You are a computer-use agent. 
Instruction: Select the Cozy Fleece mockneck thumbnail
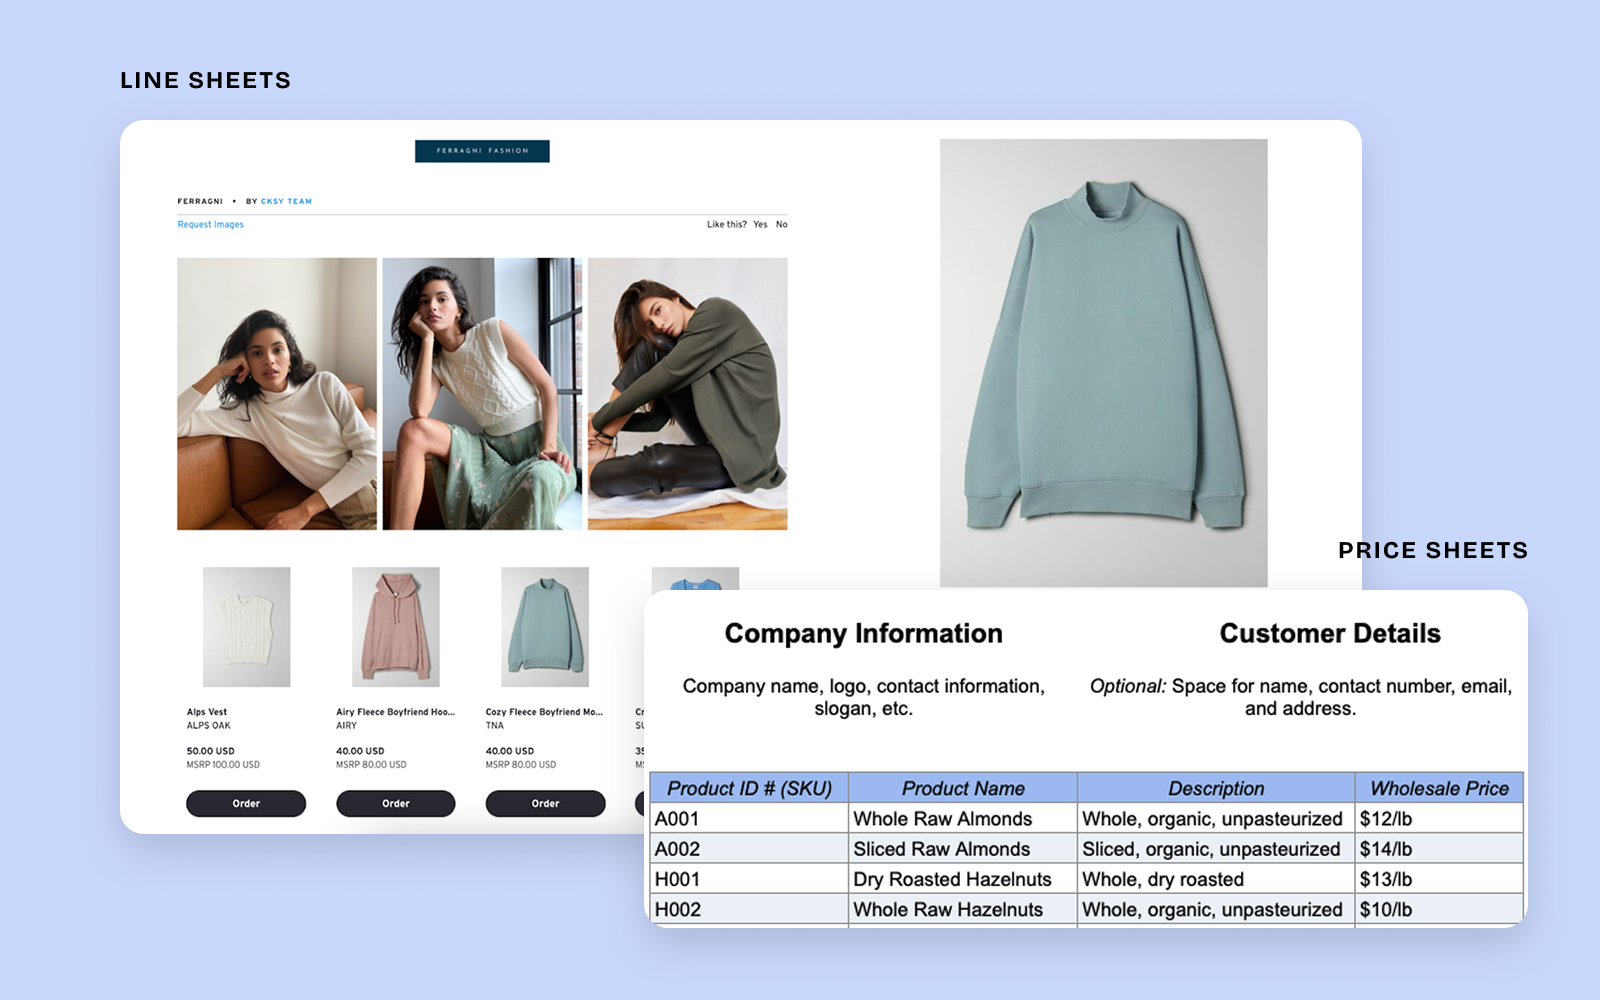(545, 627)
